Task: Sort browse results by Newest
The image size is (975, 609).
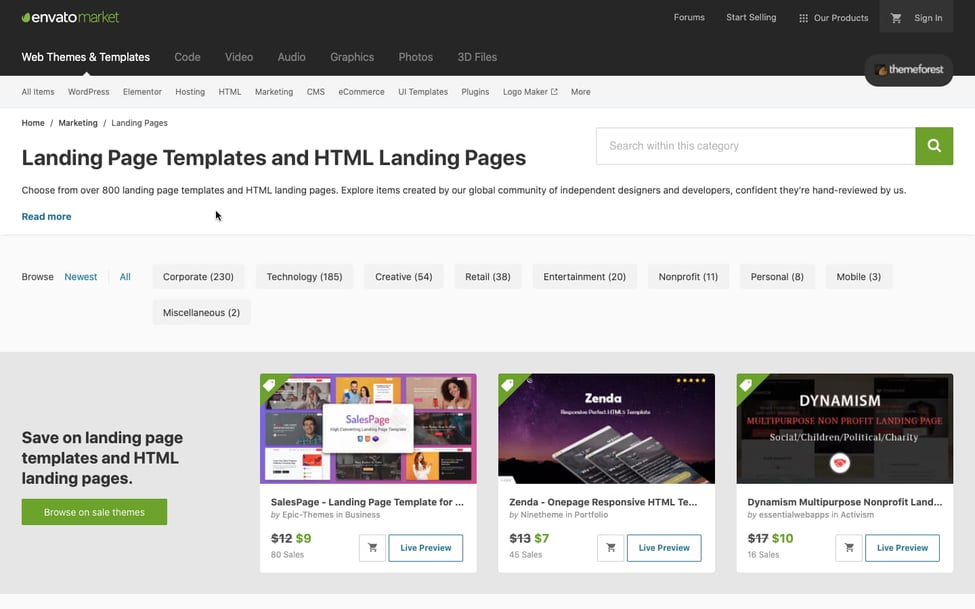Action: pos(81,277)
